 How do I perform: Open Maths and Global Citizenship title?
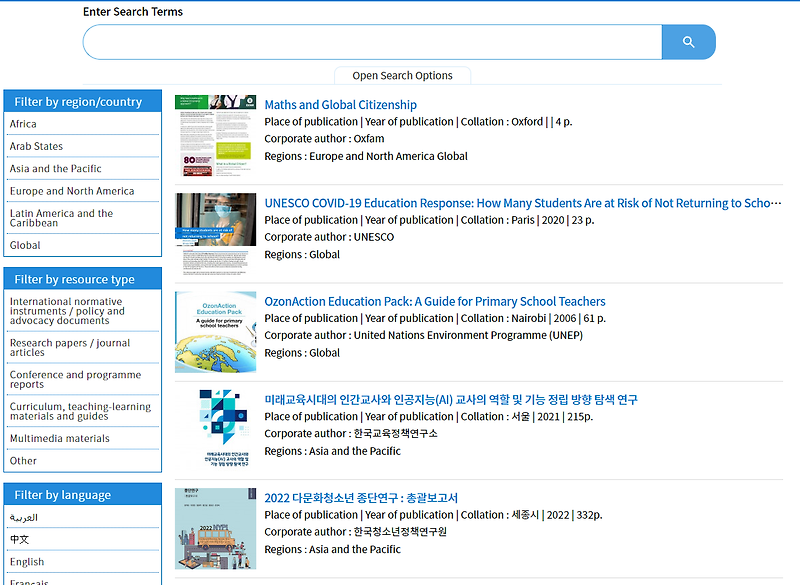340,105
